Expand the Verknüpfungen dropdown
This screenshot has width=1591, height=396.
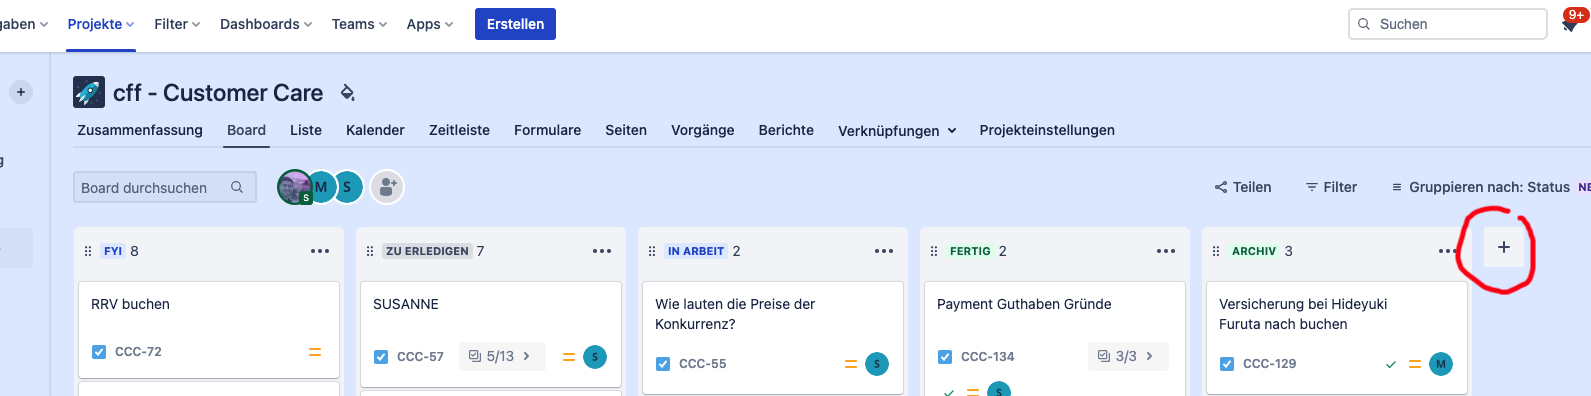[x=897, y=131]
